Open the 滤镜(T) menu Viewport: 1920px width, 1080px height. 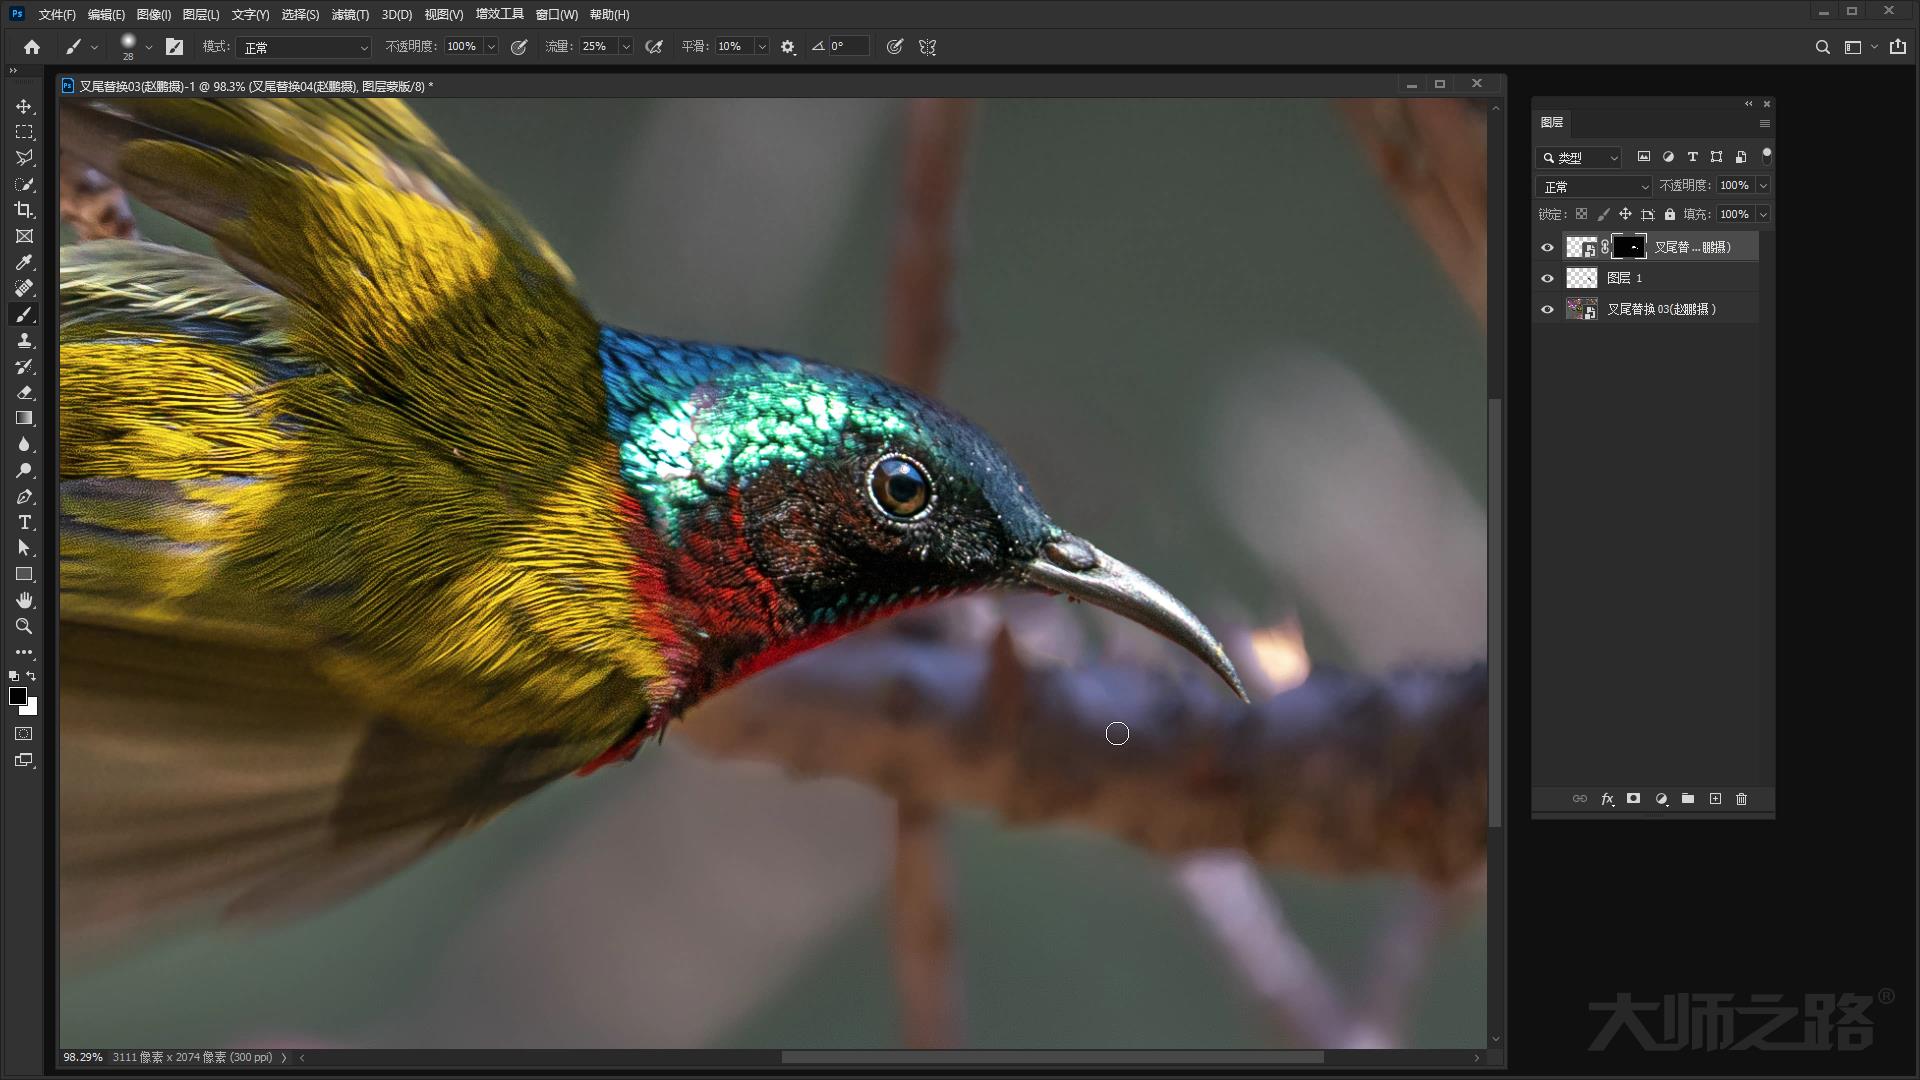pos(350,14)
